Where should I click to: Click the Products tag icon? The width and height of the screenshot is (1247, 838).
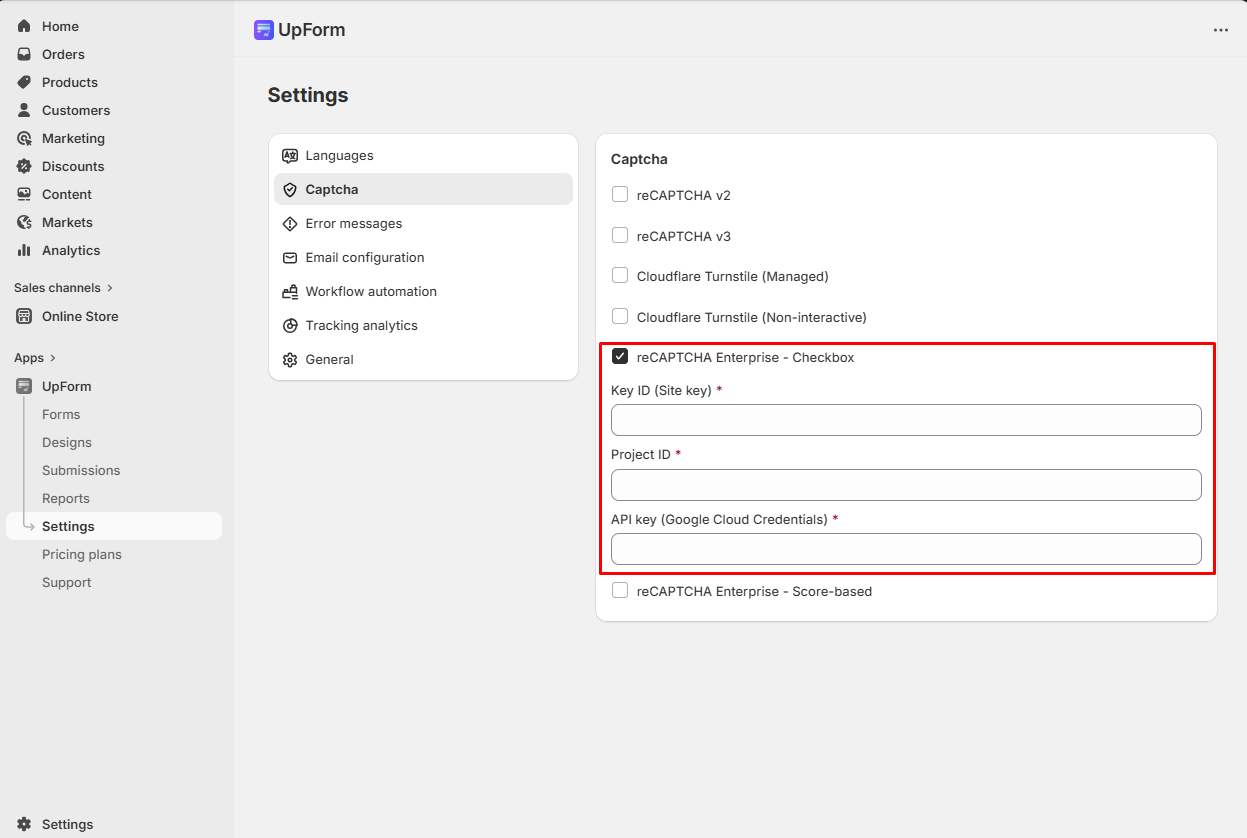pyautogui.click(x=24, y=82)
